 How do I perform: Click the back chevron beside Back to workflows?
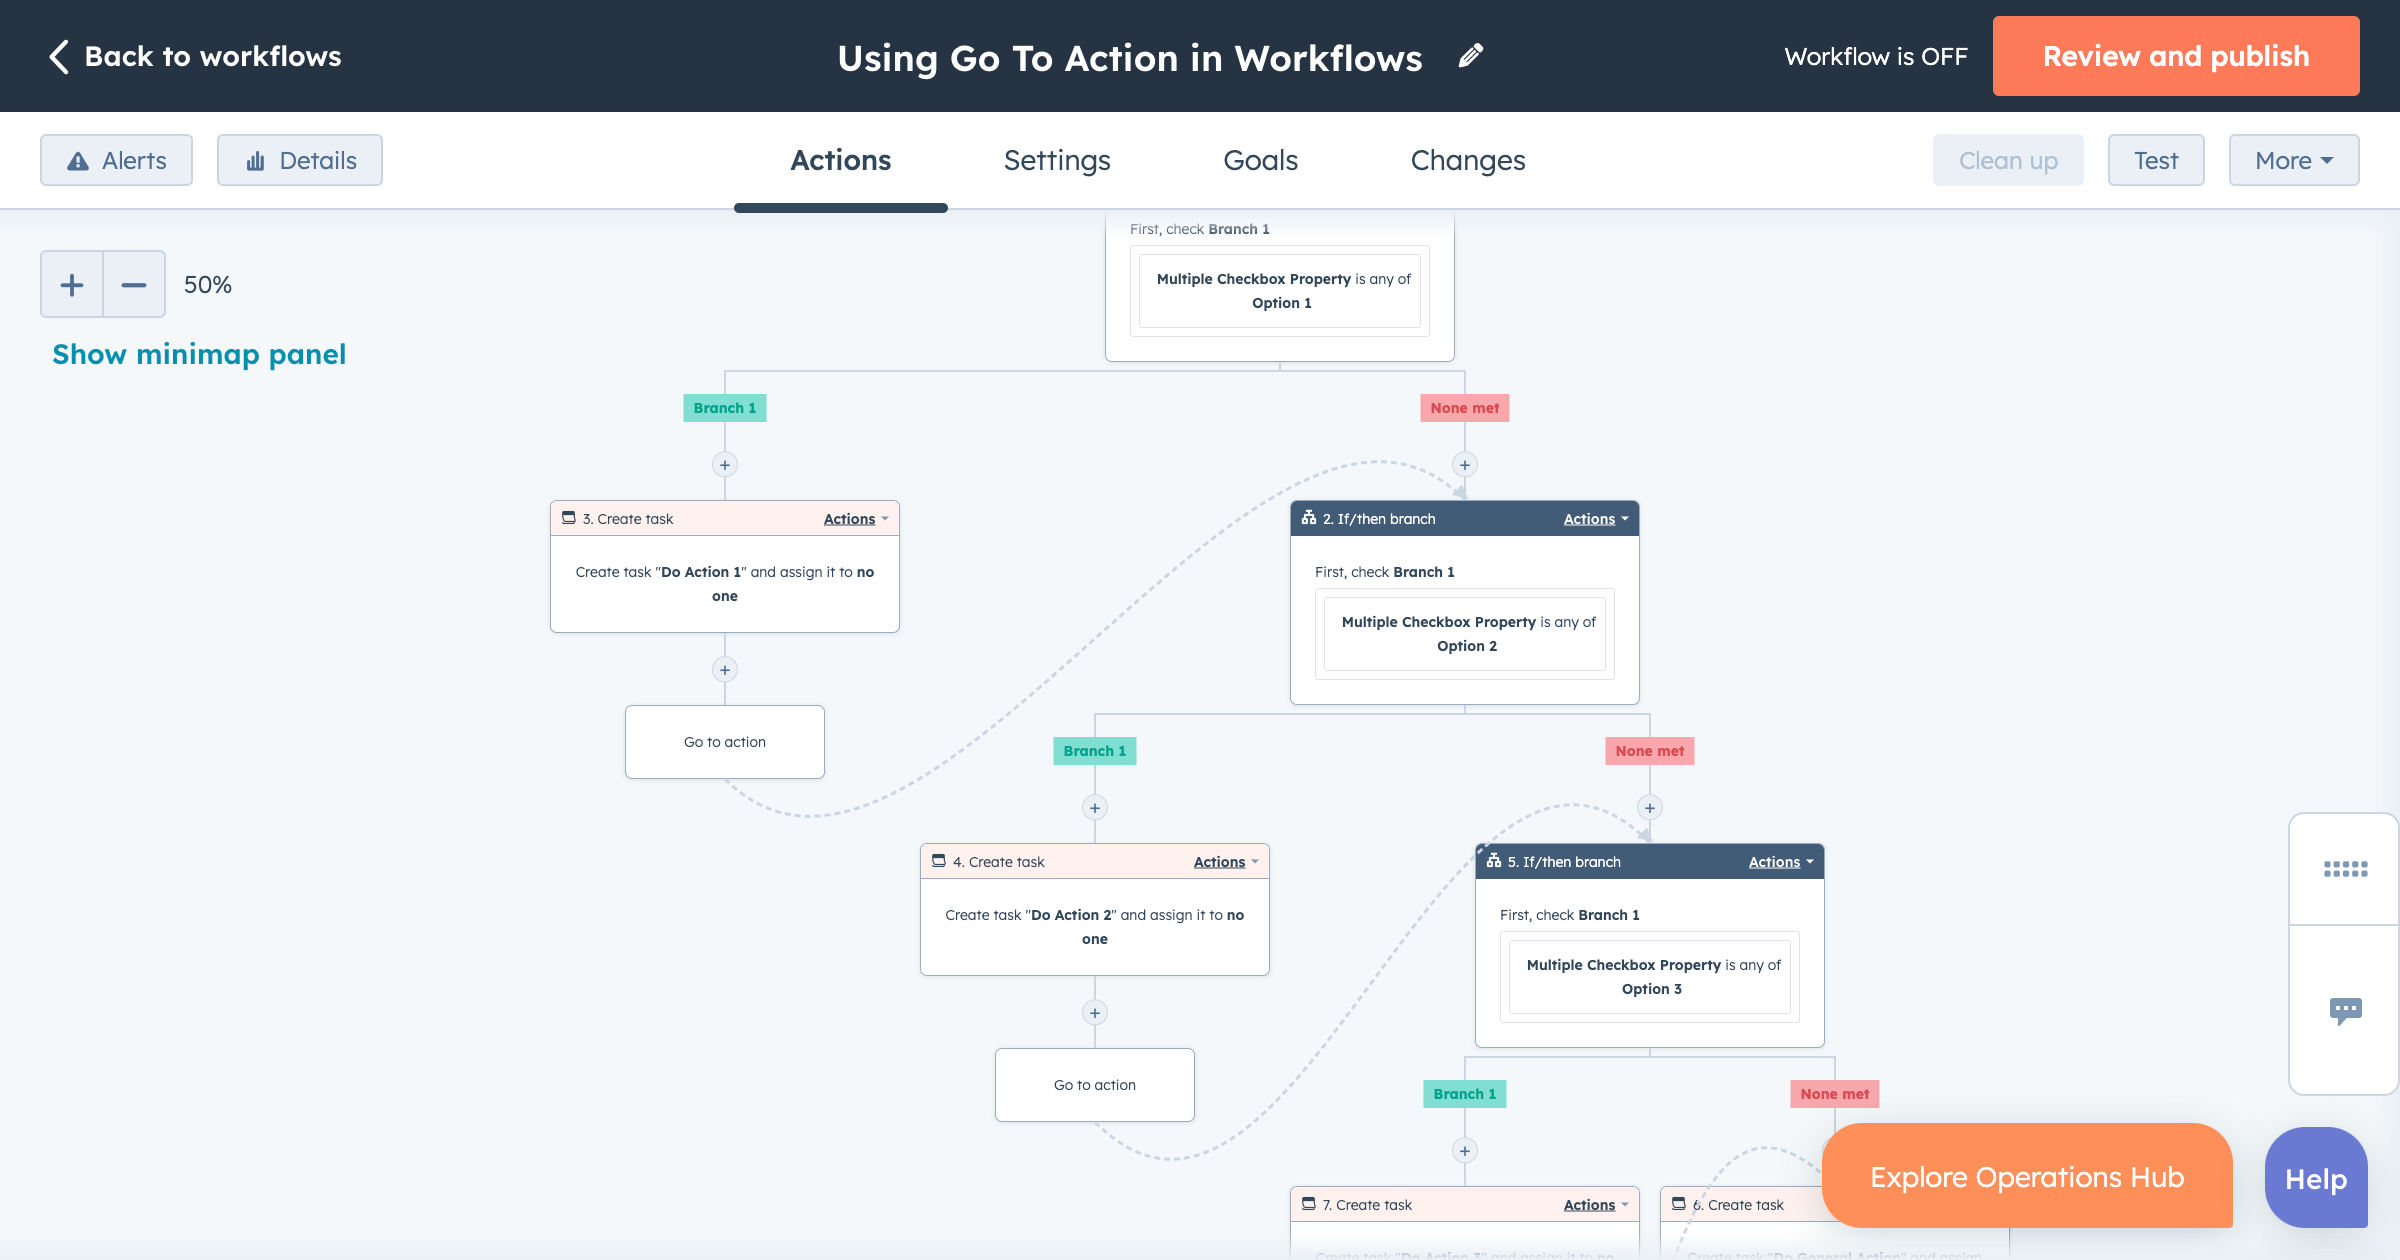pos(58,56)
